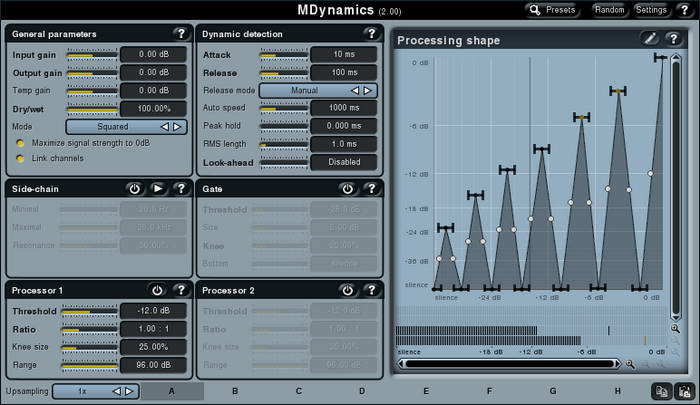
Task: Open the Mode dropdown showing Squared
Action: [126, 127]
